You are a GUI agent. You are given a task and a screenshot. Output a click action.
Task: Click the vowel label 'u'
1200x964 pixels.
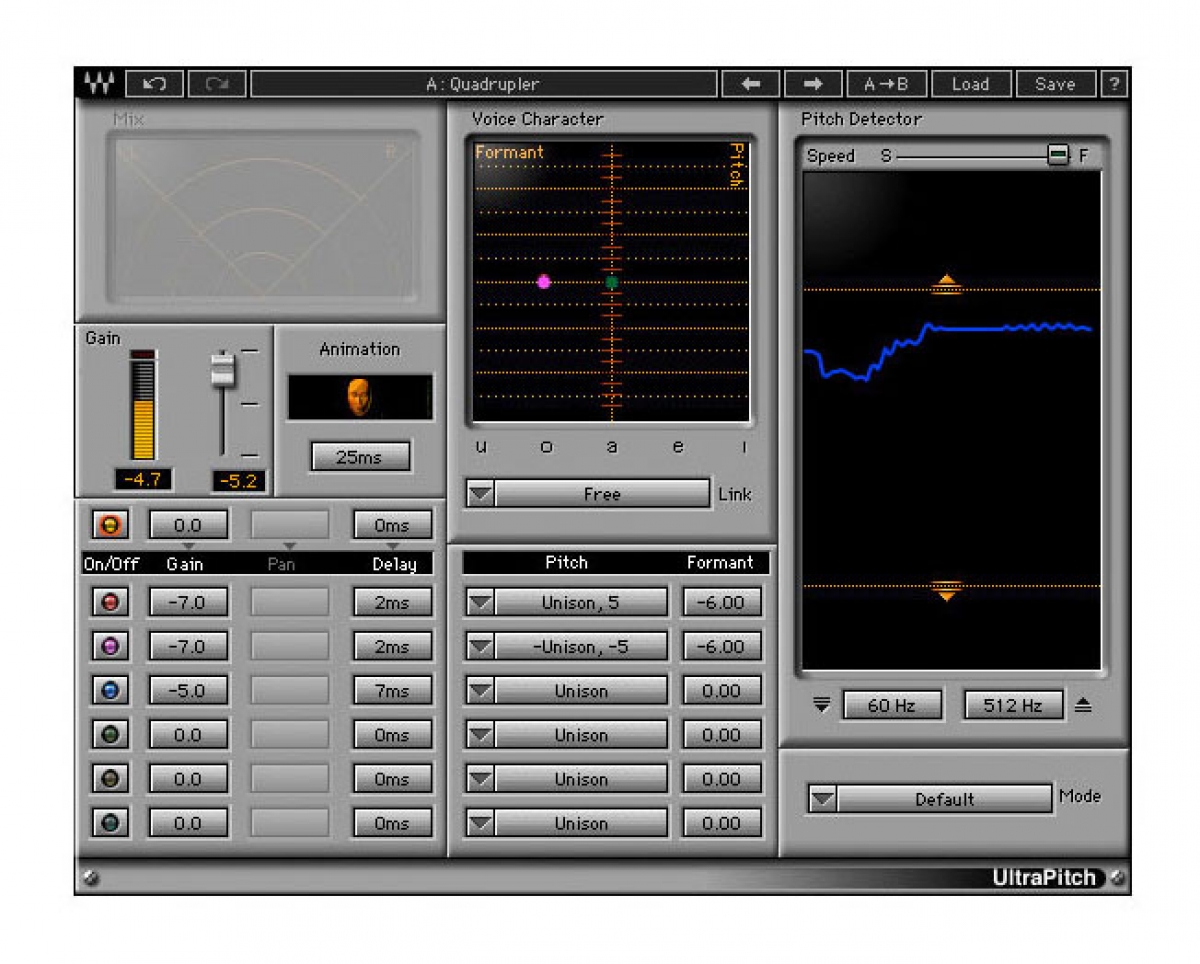tap(481, 447)
